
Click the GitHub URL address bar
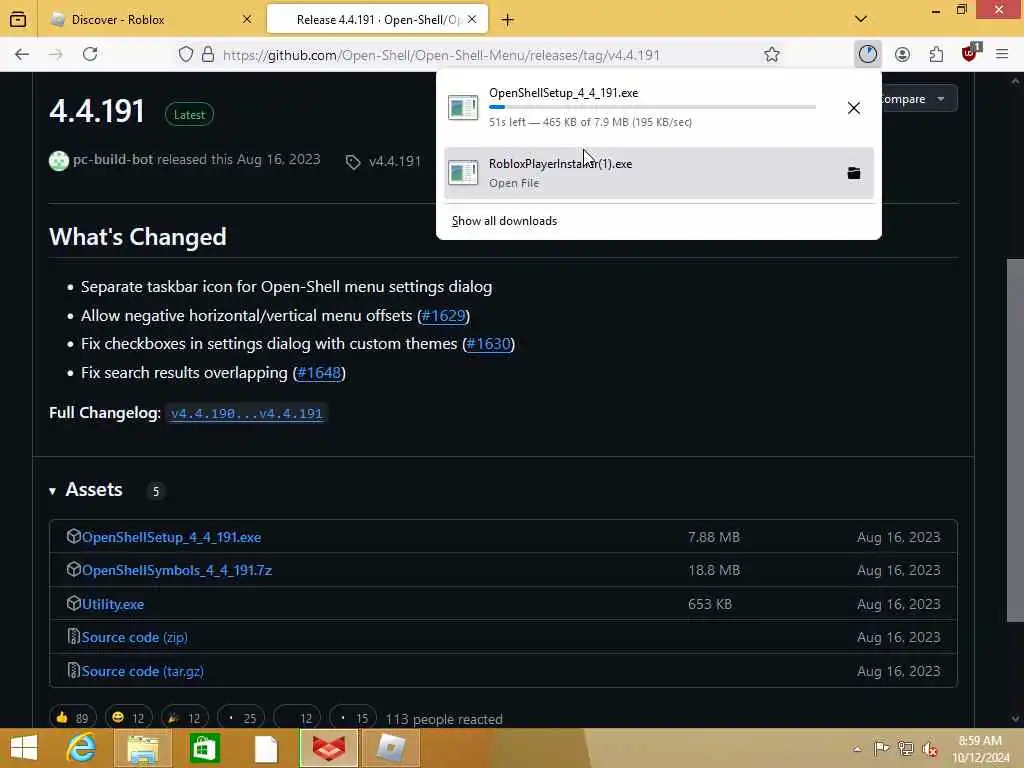coord(441,55)
